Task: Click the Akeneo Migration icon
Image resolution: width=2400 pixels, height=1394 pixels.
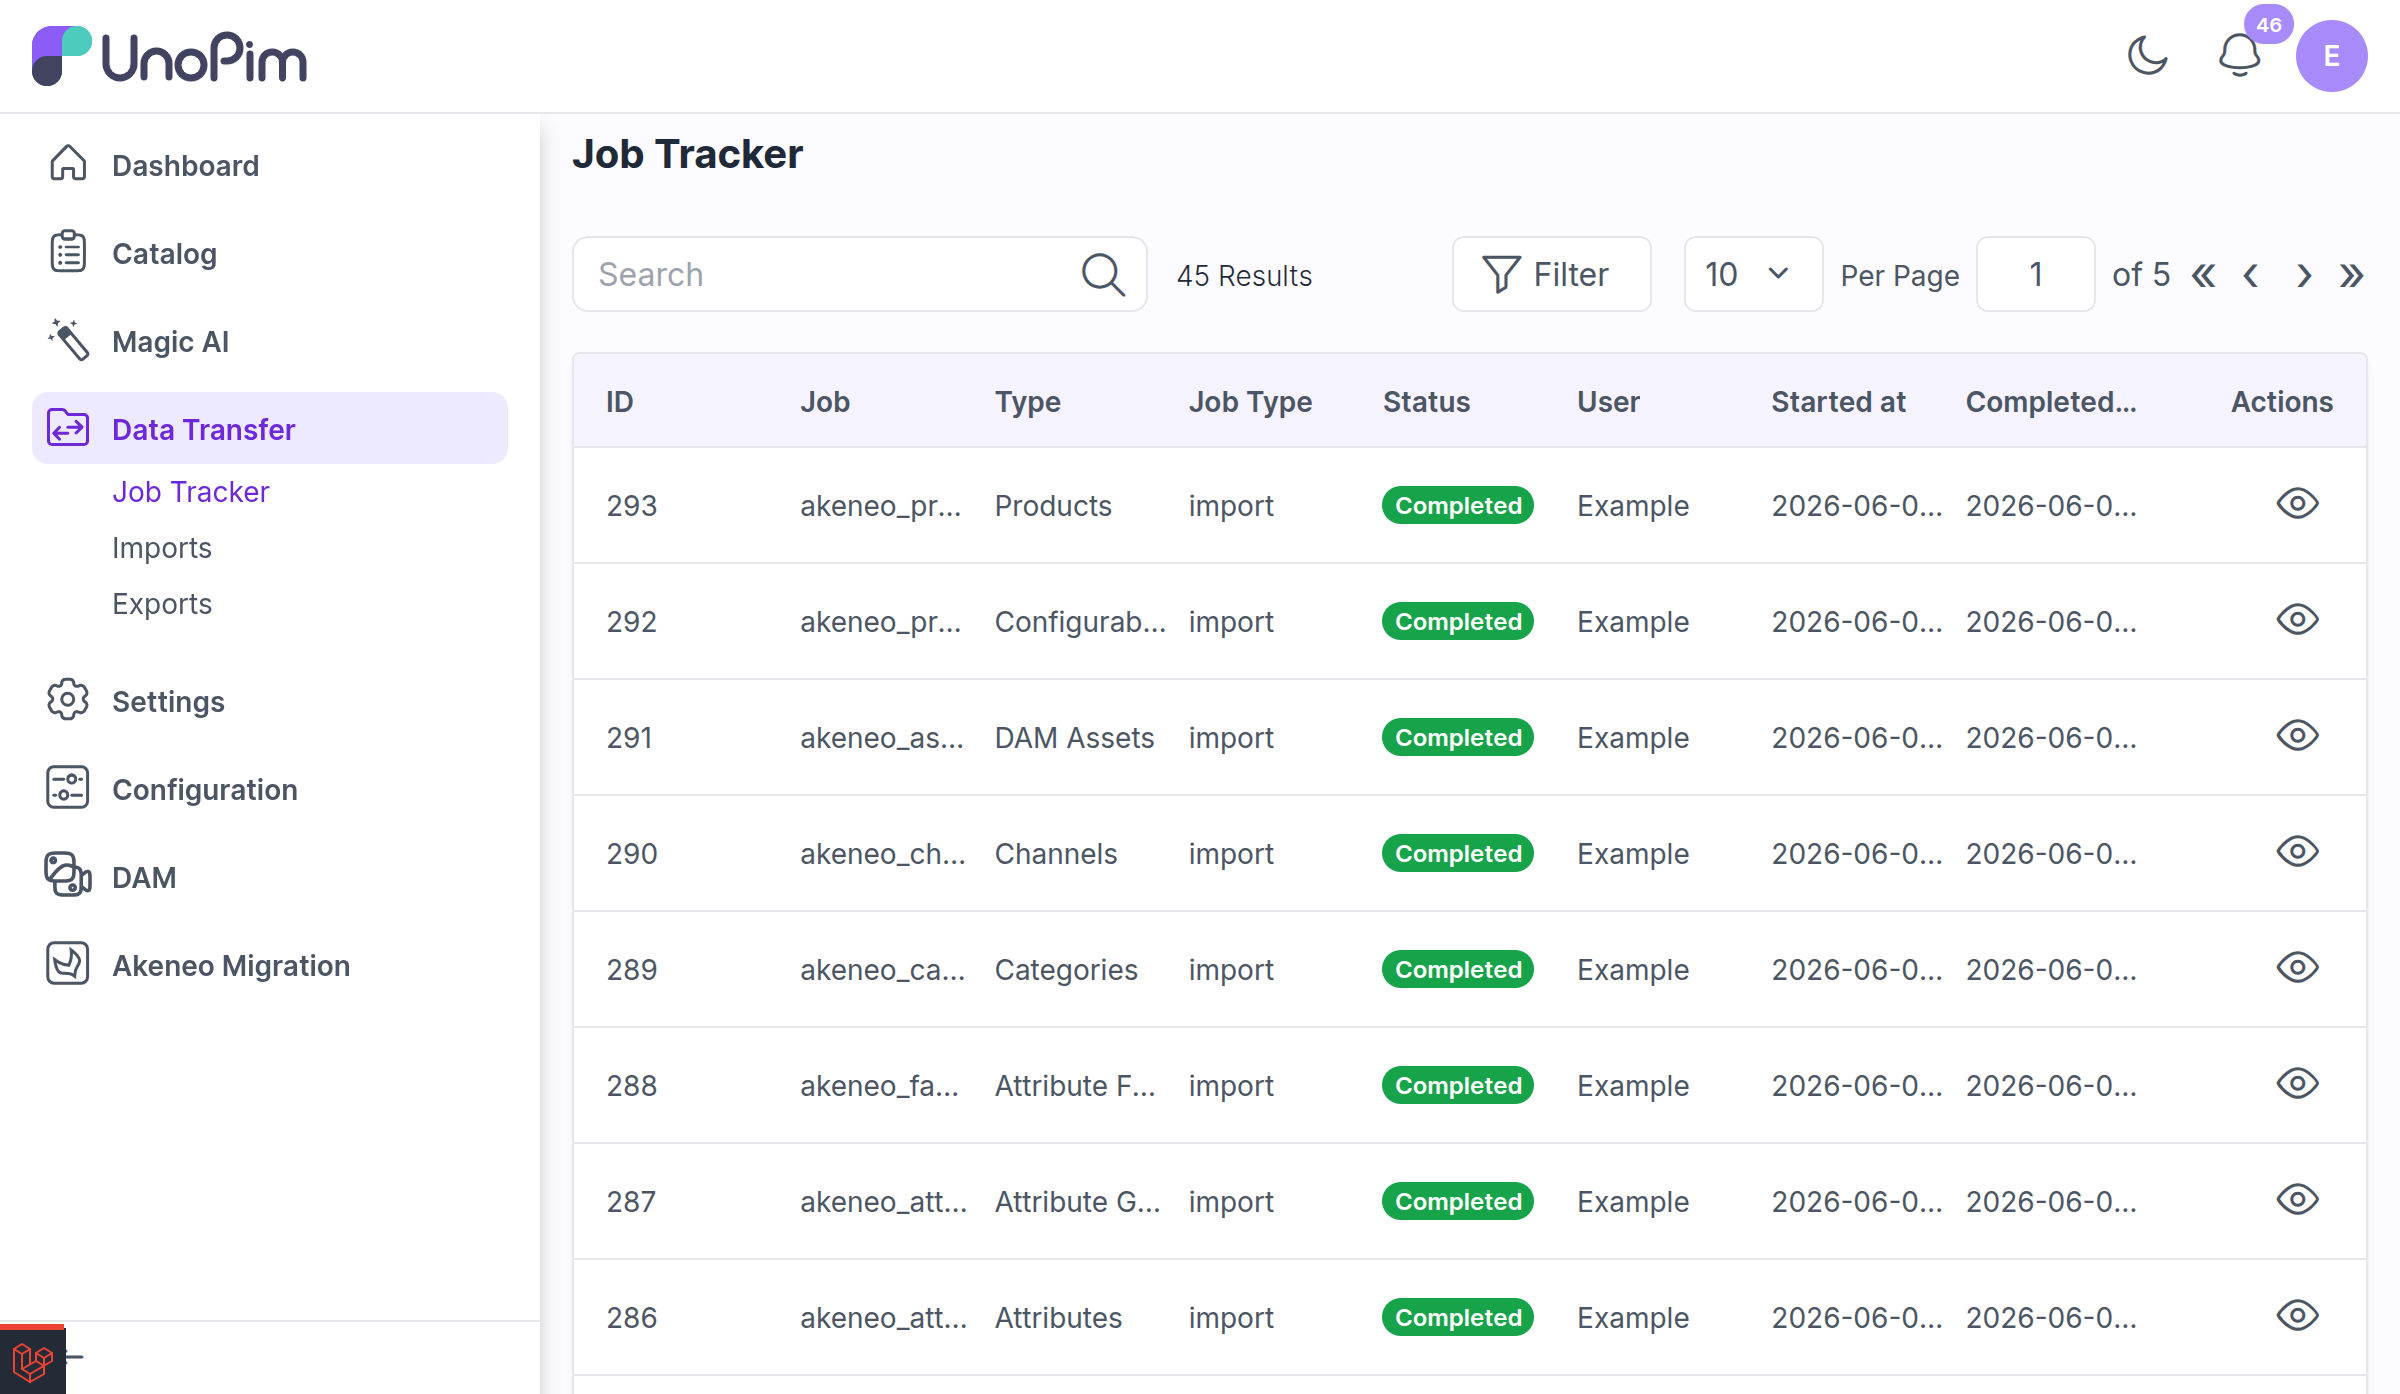Action: 68,964
